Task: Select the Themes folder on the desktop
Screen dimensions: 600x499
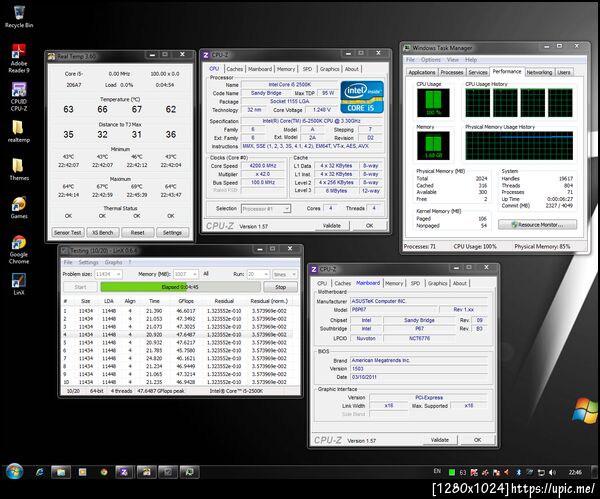Action: (19, 169)
